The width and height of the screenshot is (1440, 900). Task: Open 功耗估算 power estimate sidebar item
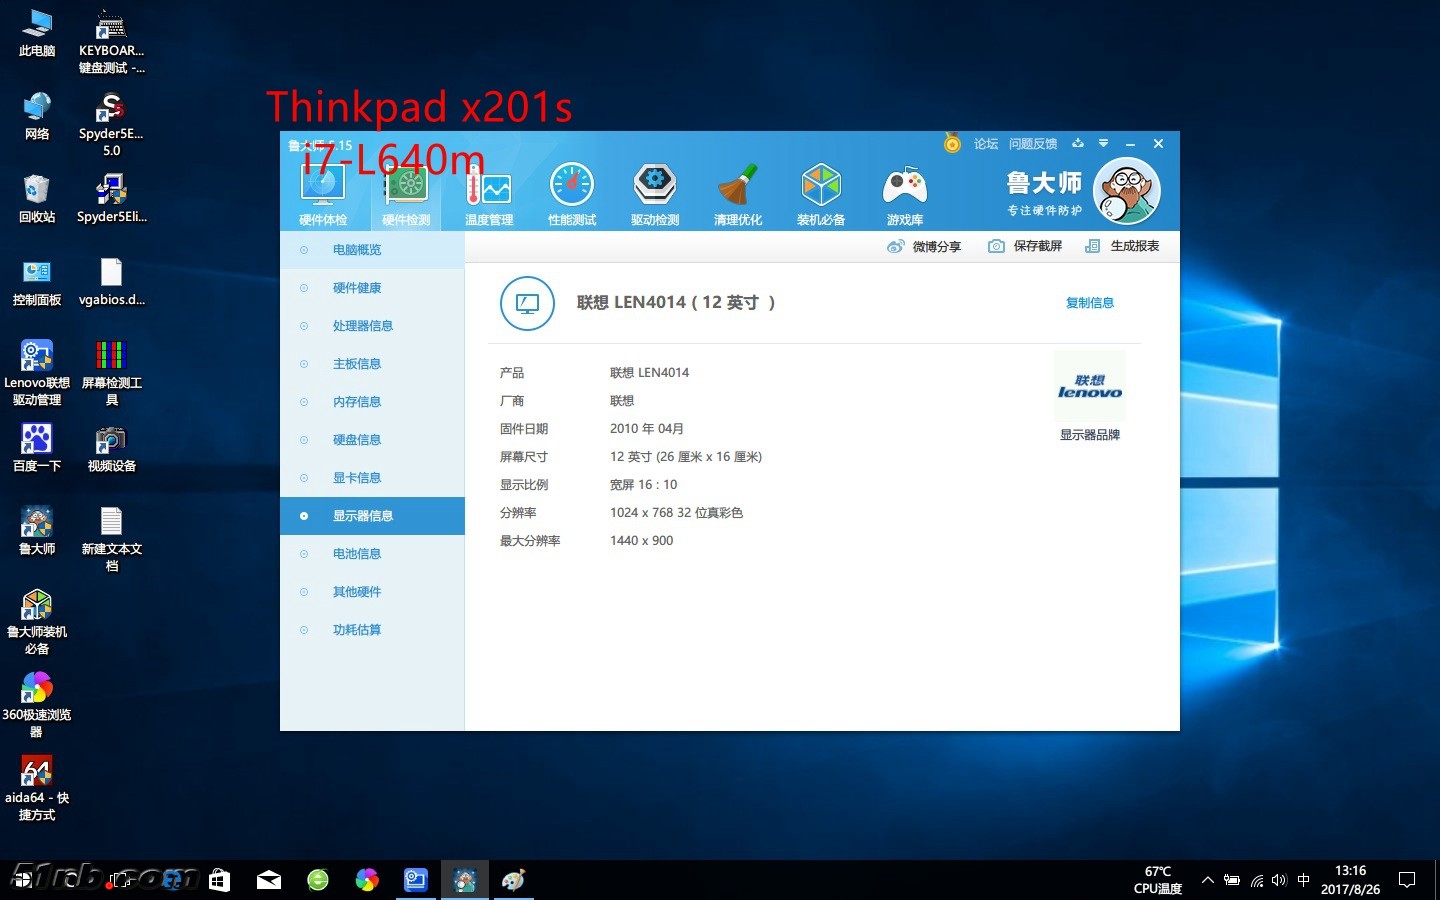[x=357, y=630]
